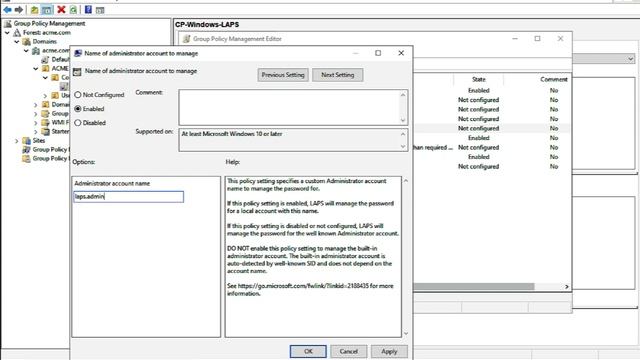Close the Group Policy Management Editor window

pyautogui.click(x=560, y=38)
